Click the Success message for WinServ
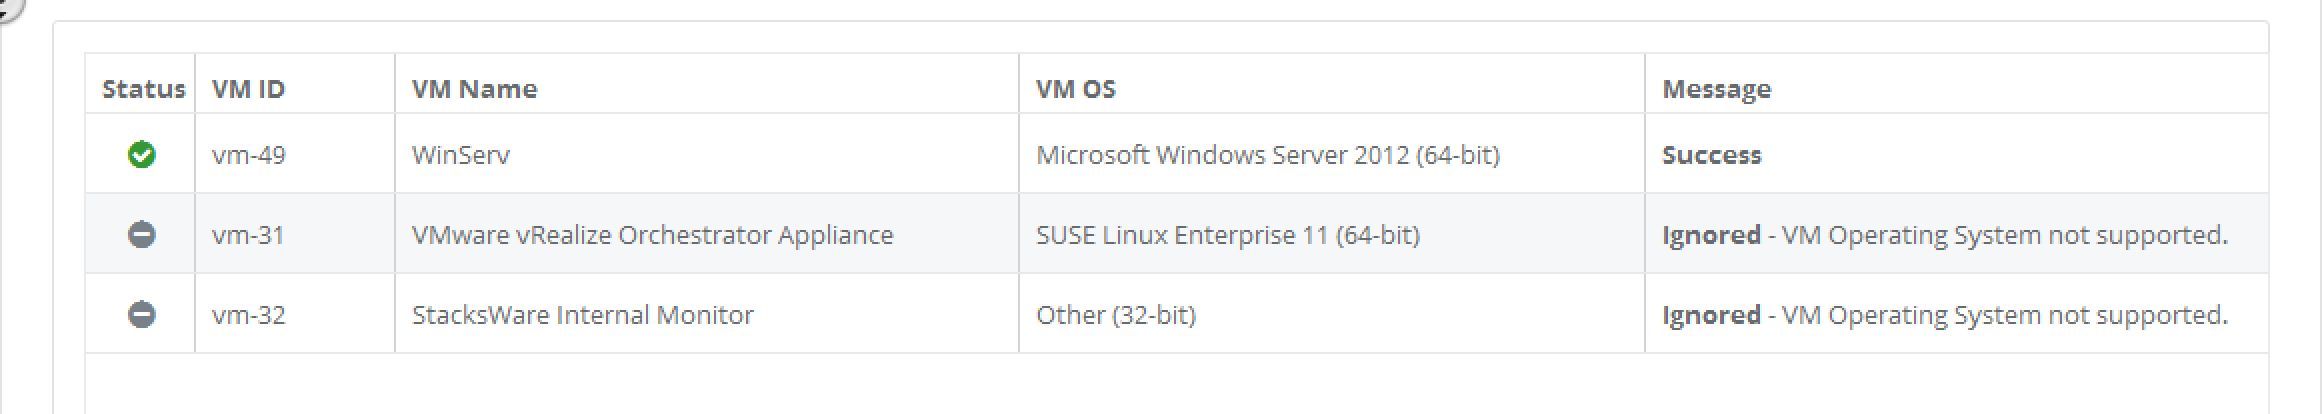 [1711, 155]
